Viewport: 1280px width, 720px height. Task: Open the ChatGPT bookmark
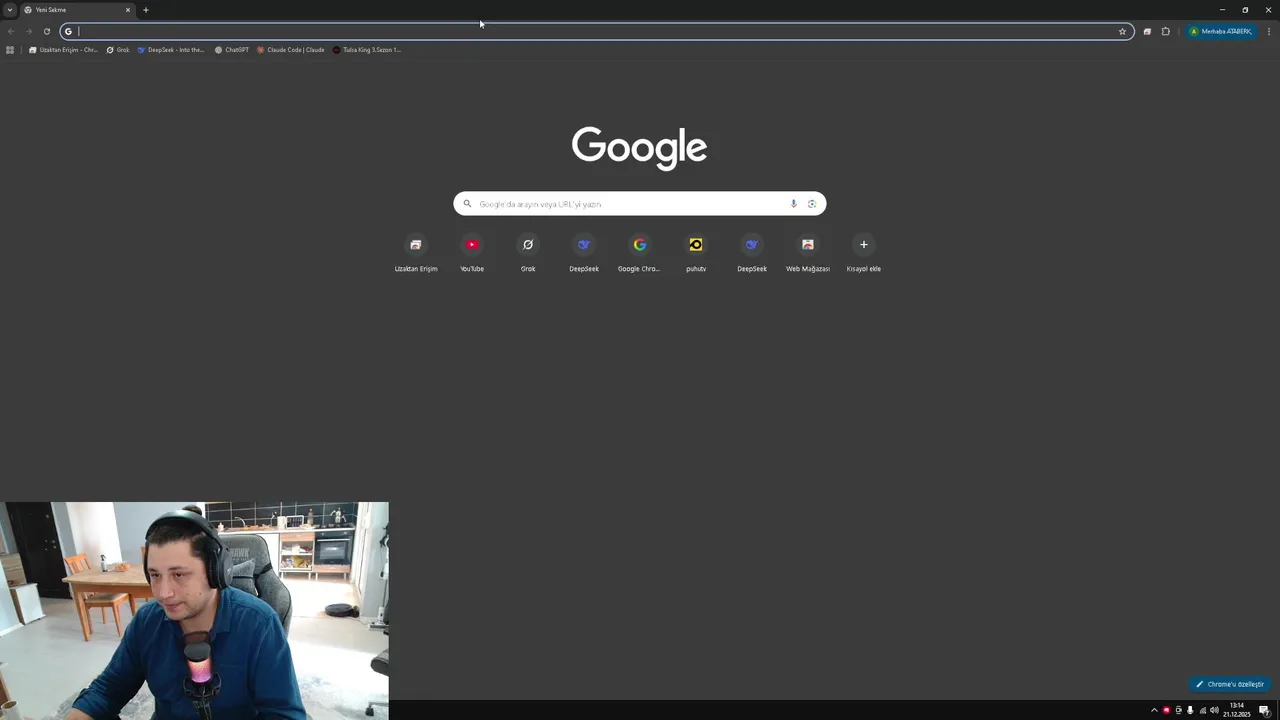tap(232, 50)
